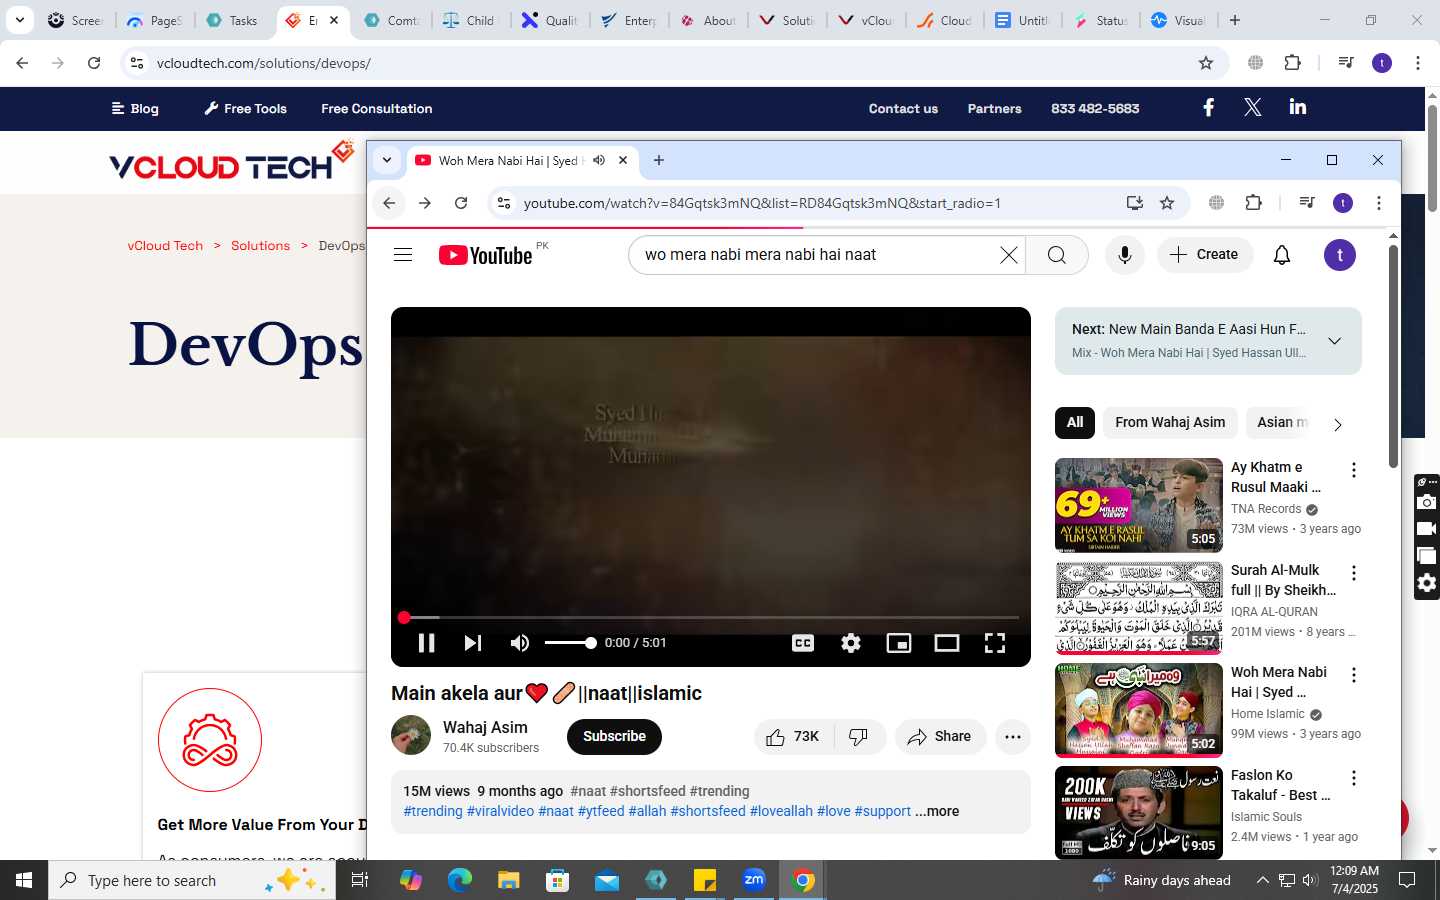Show more filter chips with the arrow
The width and height of the screenshot is (1440, 900).
point(1338,424)
